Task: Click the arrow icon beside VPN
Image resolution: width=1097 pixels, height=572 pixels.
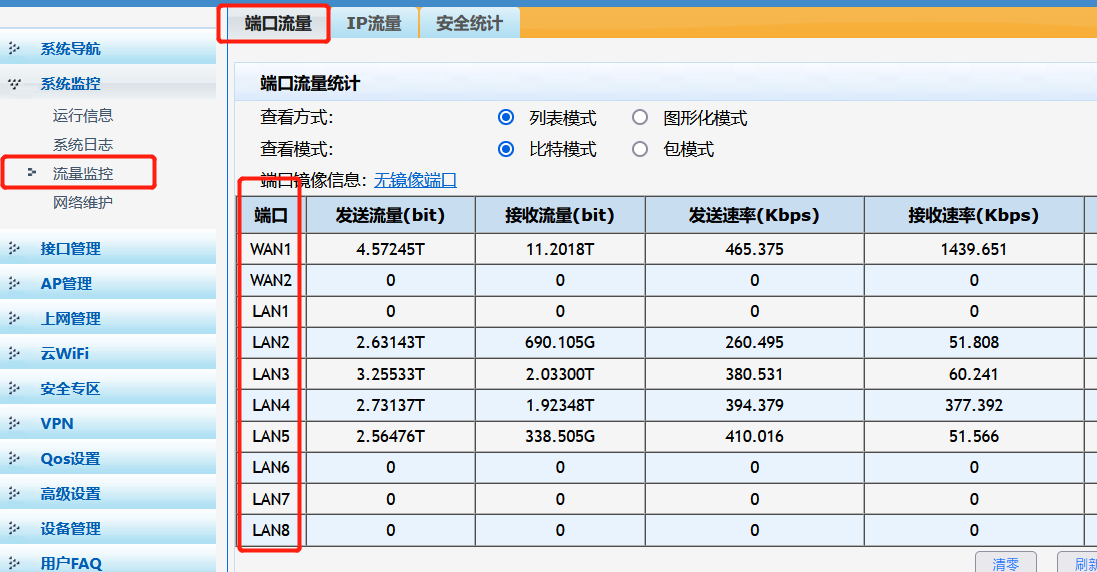Action: coord(14,423)
